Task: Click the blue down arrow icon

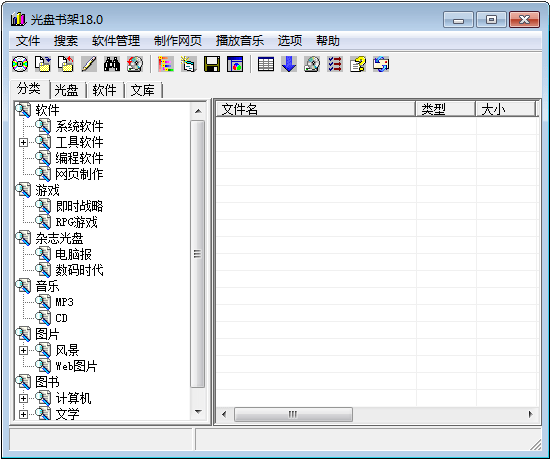Action: 289,64
